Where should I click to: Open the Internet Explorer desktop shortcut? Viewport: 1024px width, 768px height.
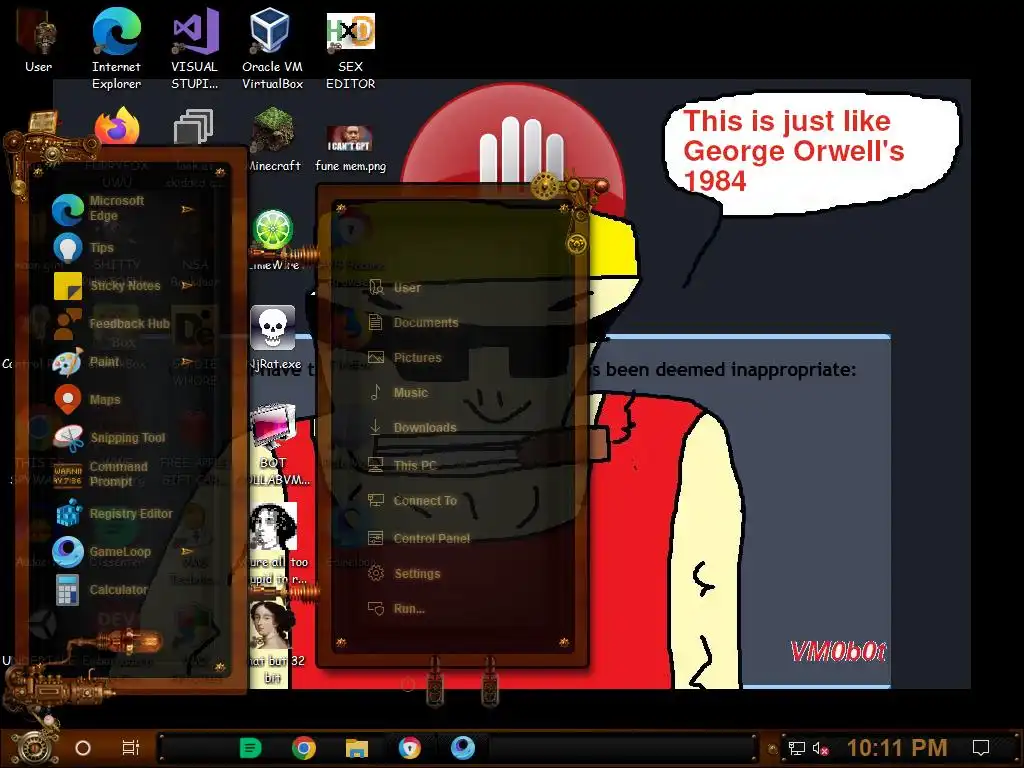click(116, 48)
